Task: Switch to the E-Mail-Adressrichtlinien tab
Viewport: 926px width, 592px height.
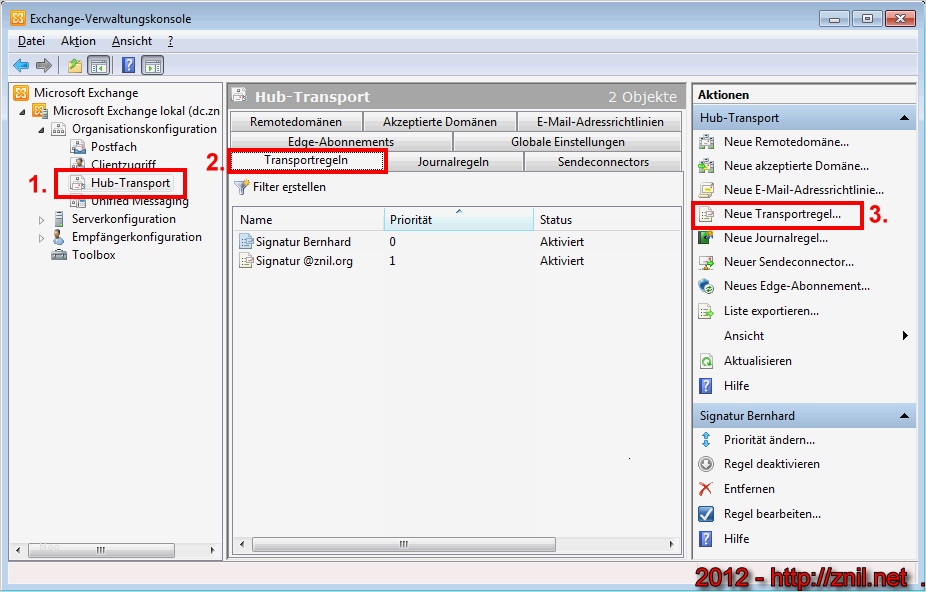Action: coord(600,122)
